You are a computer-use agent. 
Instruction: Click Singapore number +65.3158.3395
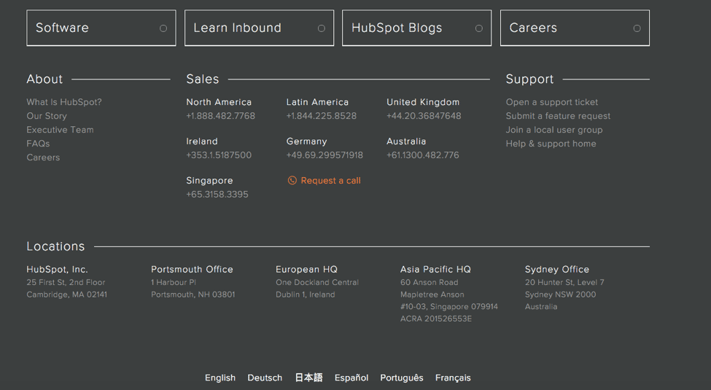point(217,195)
